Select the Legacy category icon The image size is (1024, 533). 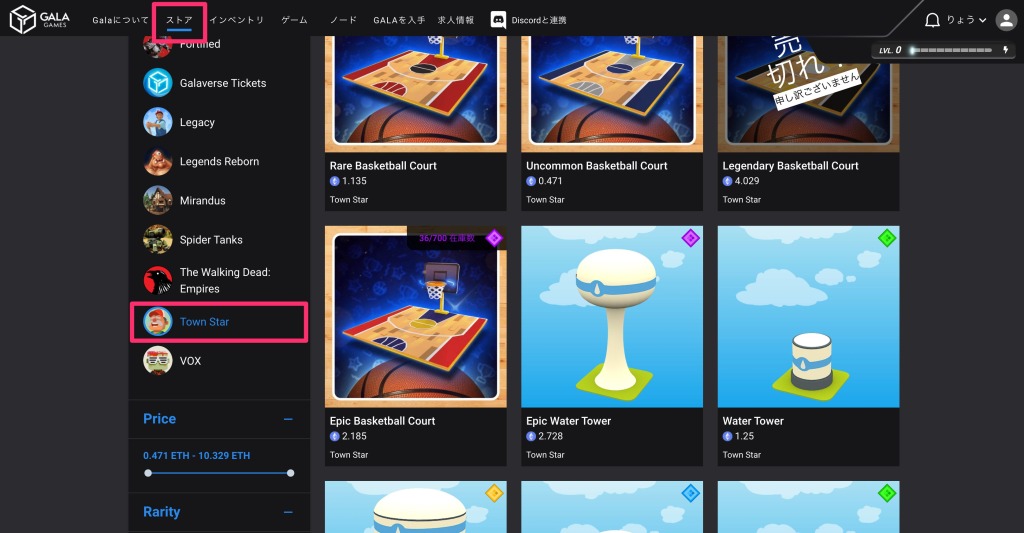point(157,122)
